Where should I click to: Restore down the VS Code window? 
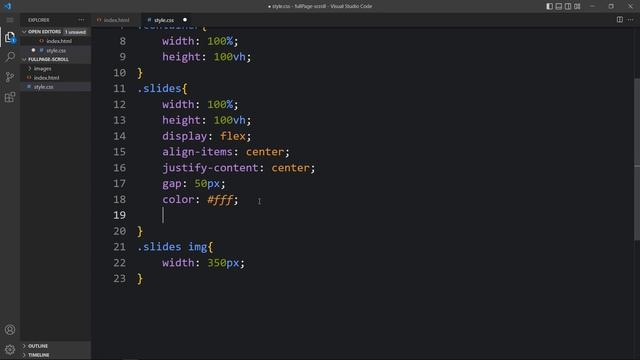(611, 6)
